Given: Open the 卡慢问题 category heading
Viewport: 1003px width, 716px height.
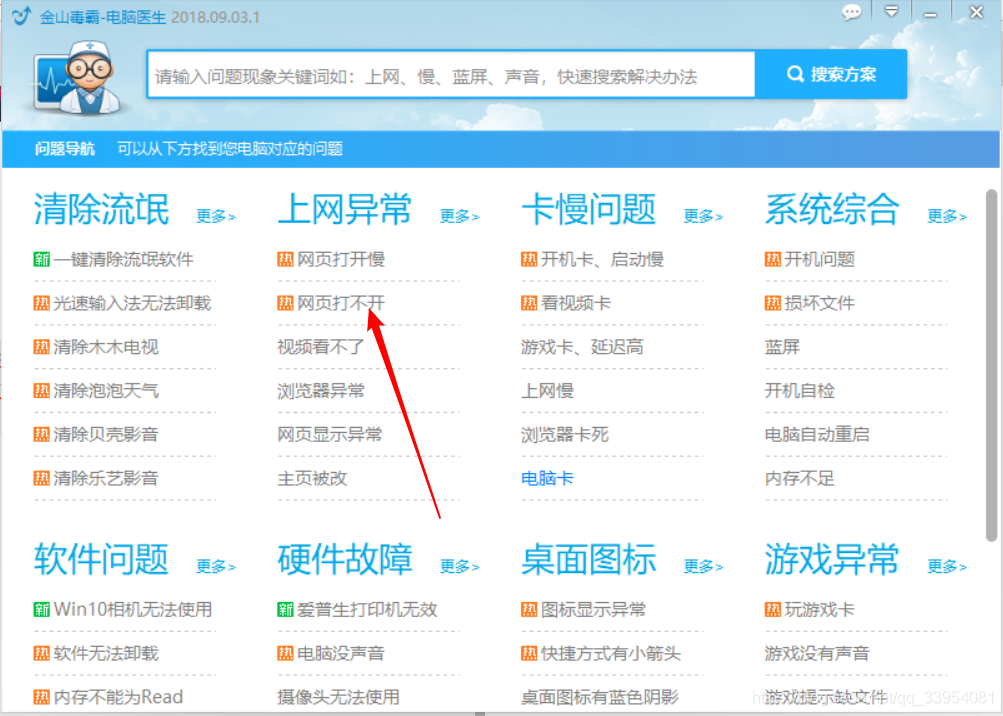Looking at the screenshot, I should click(x=588, y=209).
